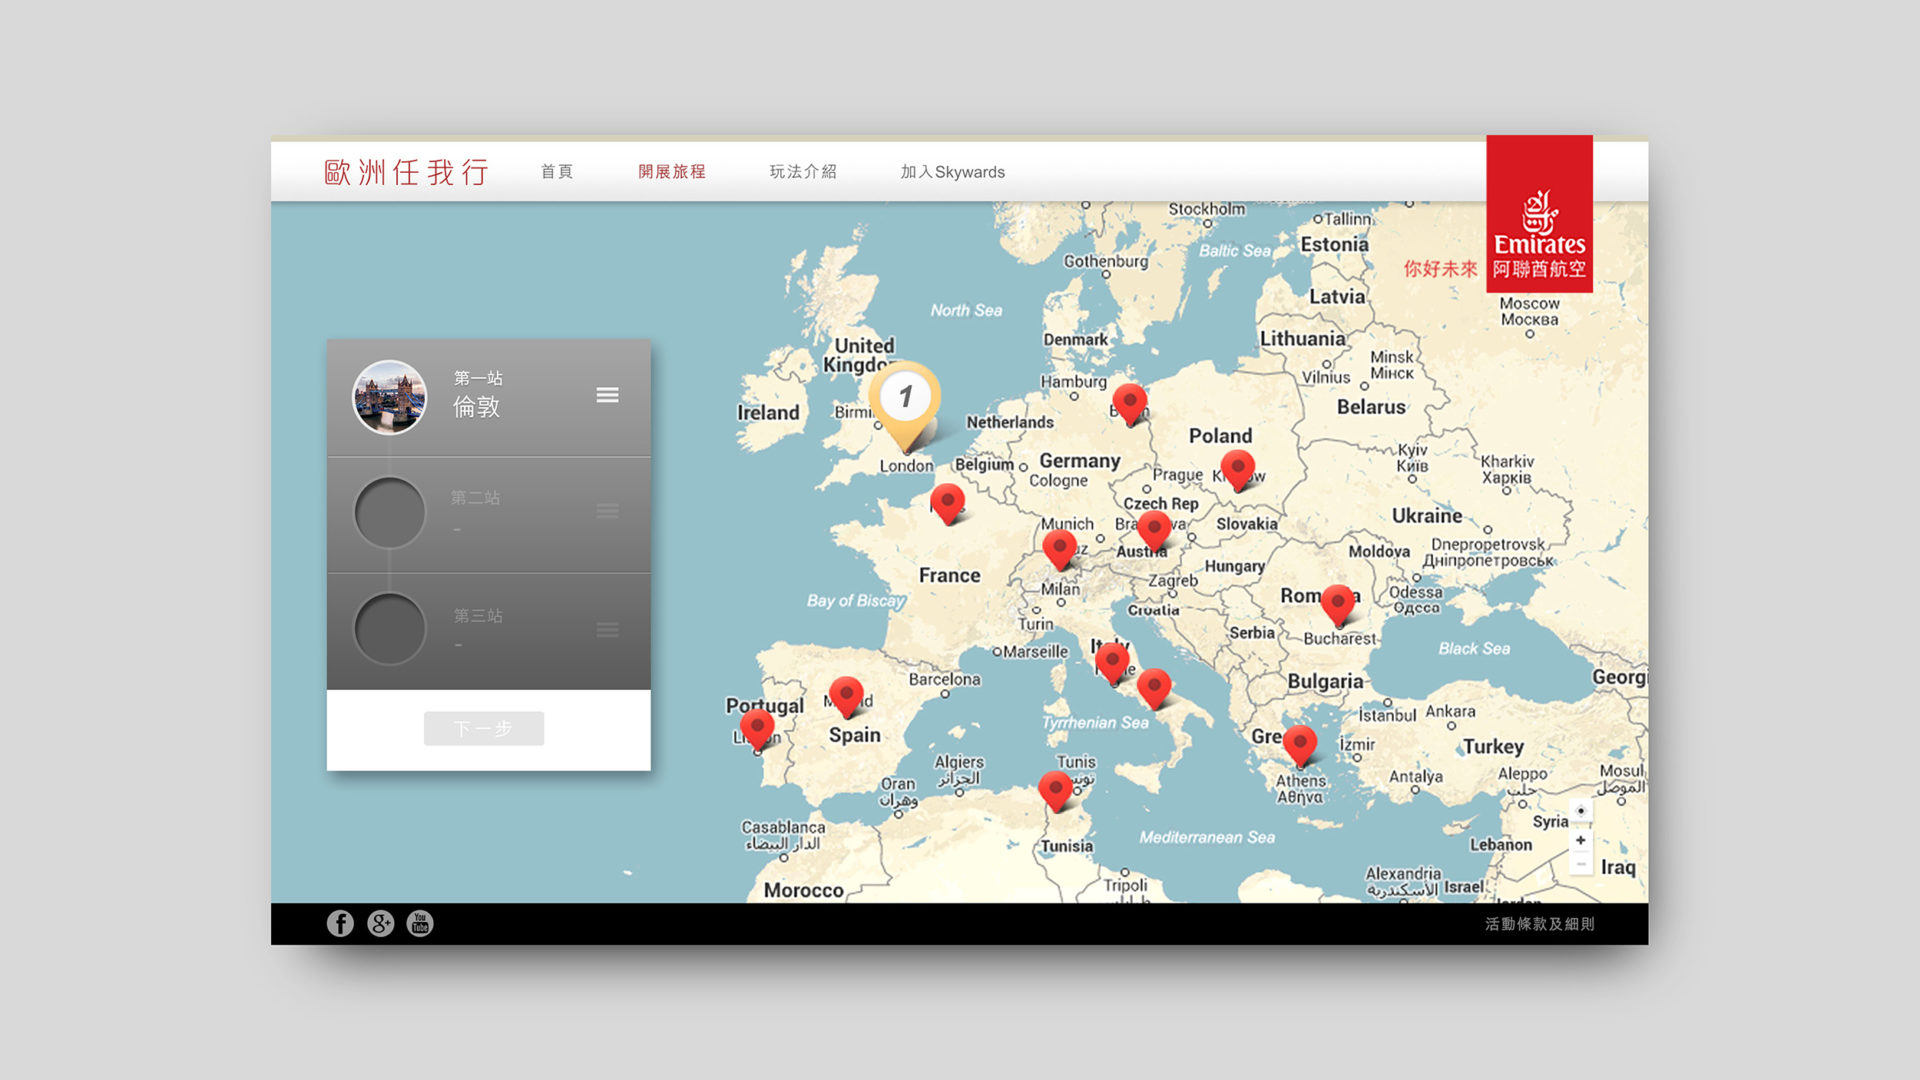Select the red map pin near Athens

coord(1300,746)
